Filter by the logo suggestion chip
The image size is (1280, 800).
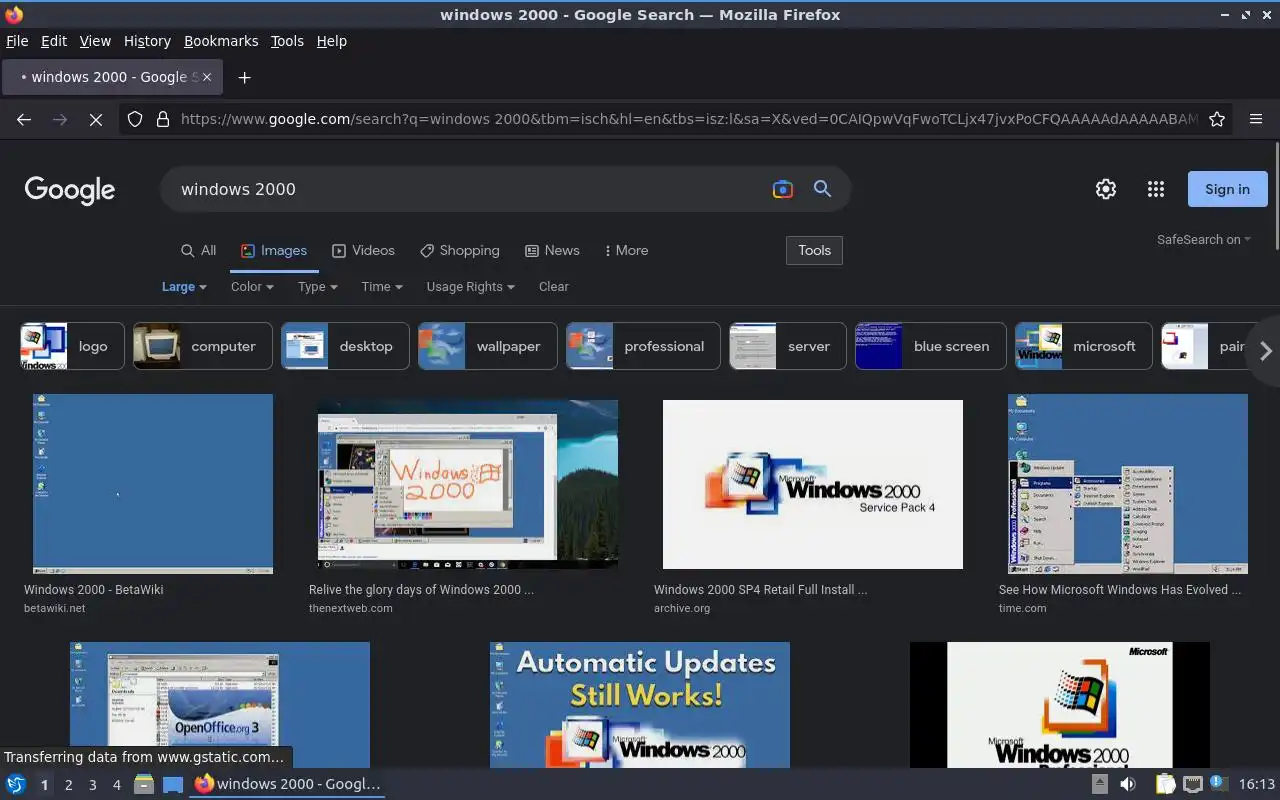72,346
